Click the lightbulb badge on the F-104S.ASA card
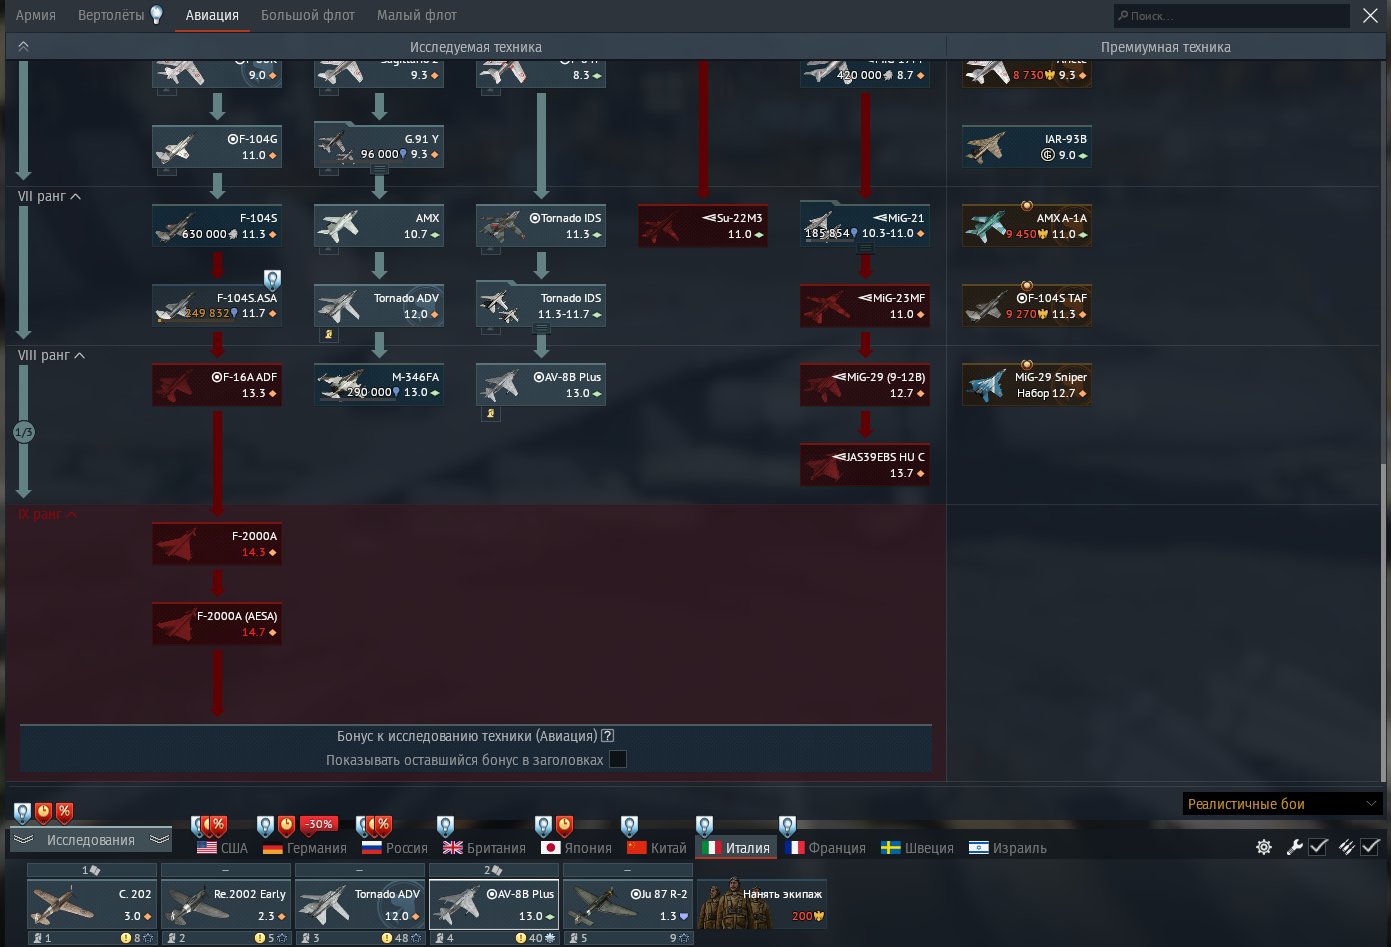Screen dimensions: 1391x947 point(271,280)
